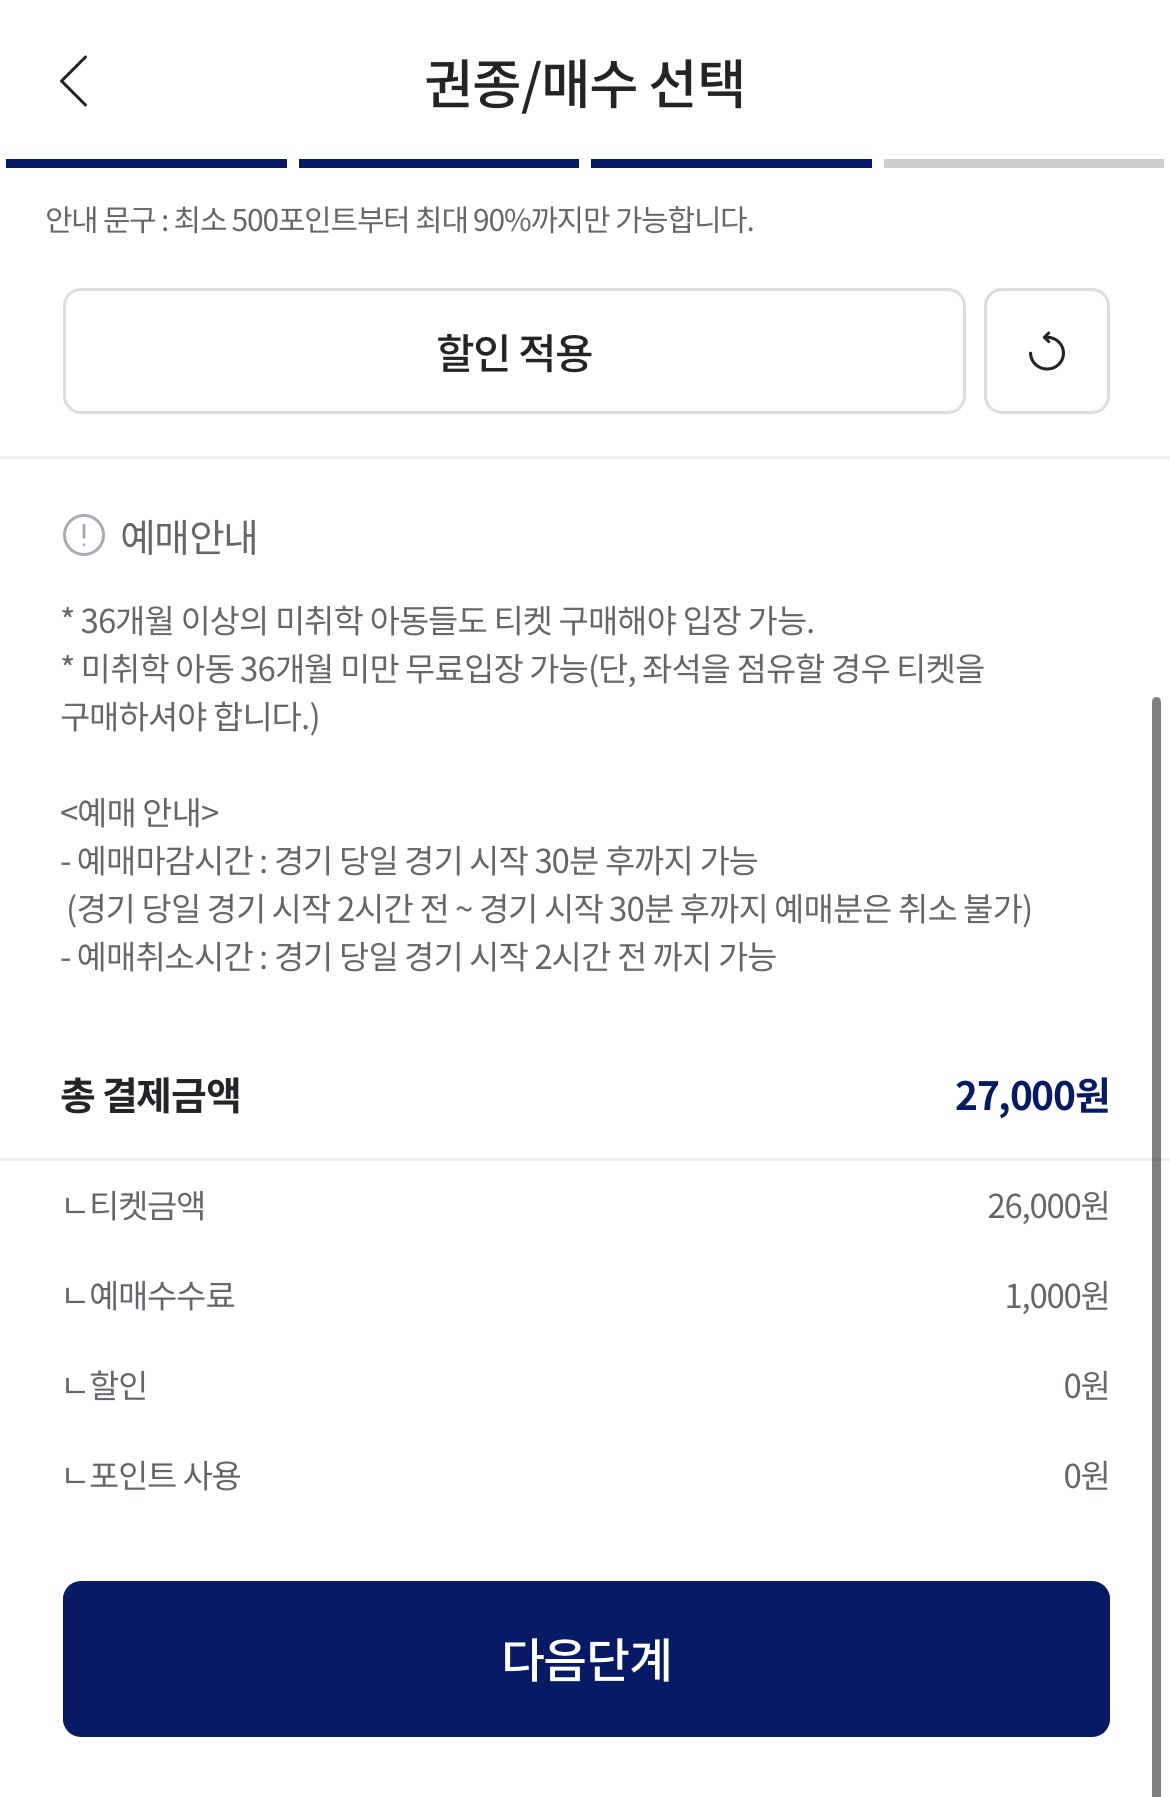The image size is (1170, 1797).
Task: Select the 예매수수료 1,000원 row
Action: [585, 1296]
